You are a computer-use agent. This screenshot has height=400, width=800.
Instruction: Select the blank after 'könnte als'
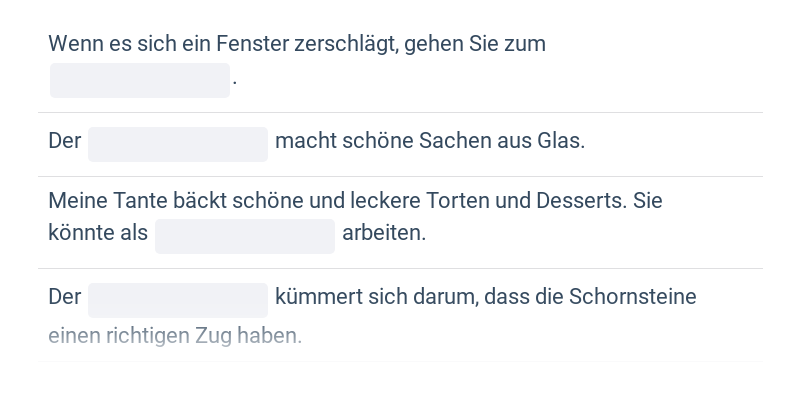(x=245, y=236)
